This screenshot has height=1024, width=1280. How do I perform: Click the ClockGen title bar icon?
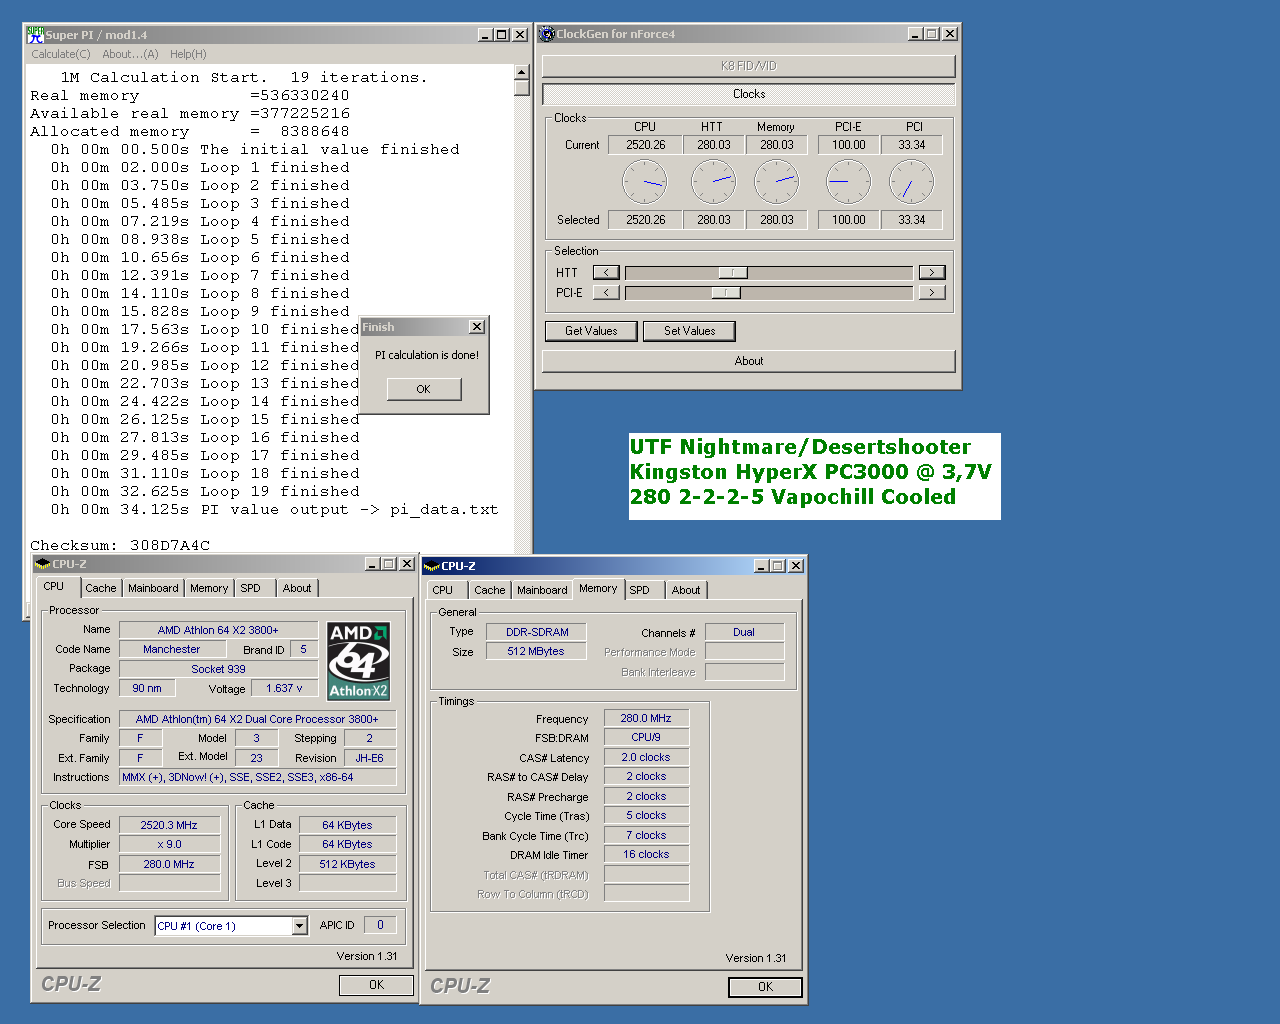pos(547,34)
